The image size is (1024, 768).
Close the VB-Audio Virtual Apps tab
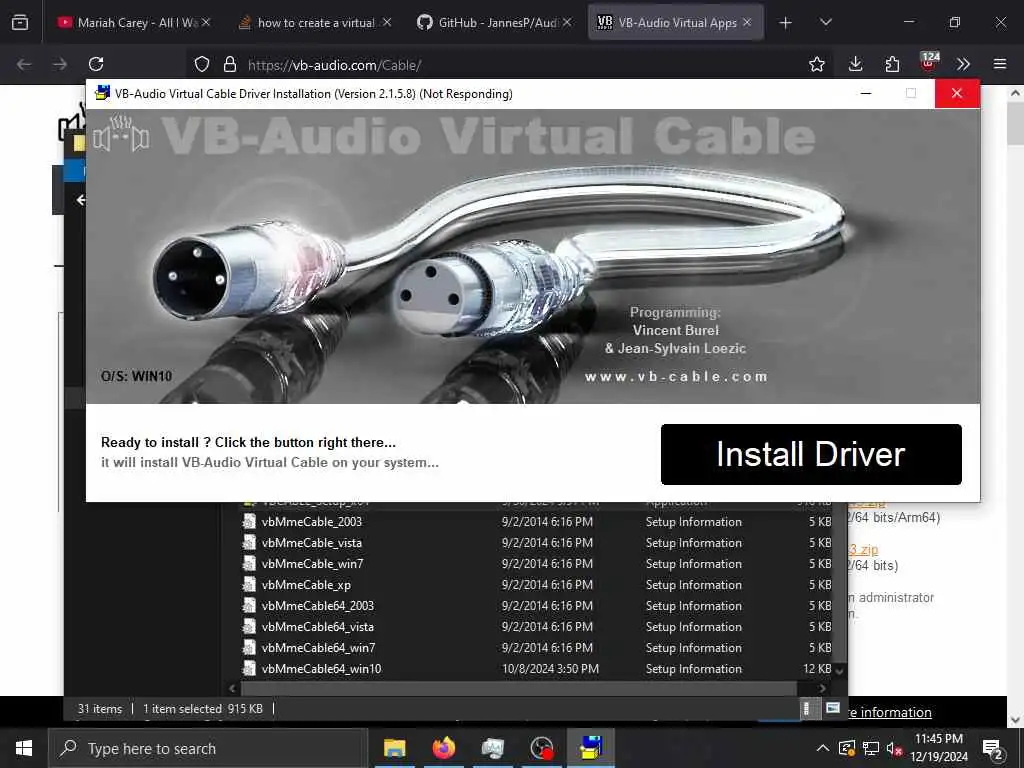(x=747, y=22)
